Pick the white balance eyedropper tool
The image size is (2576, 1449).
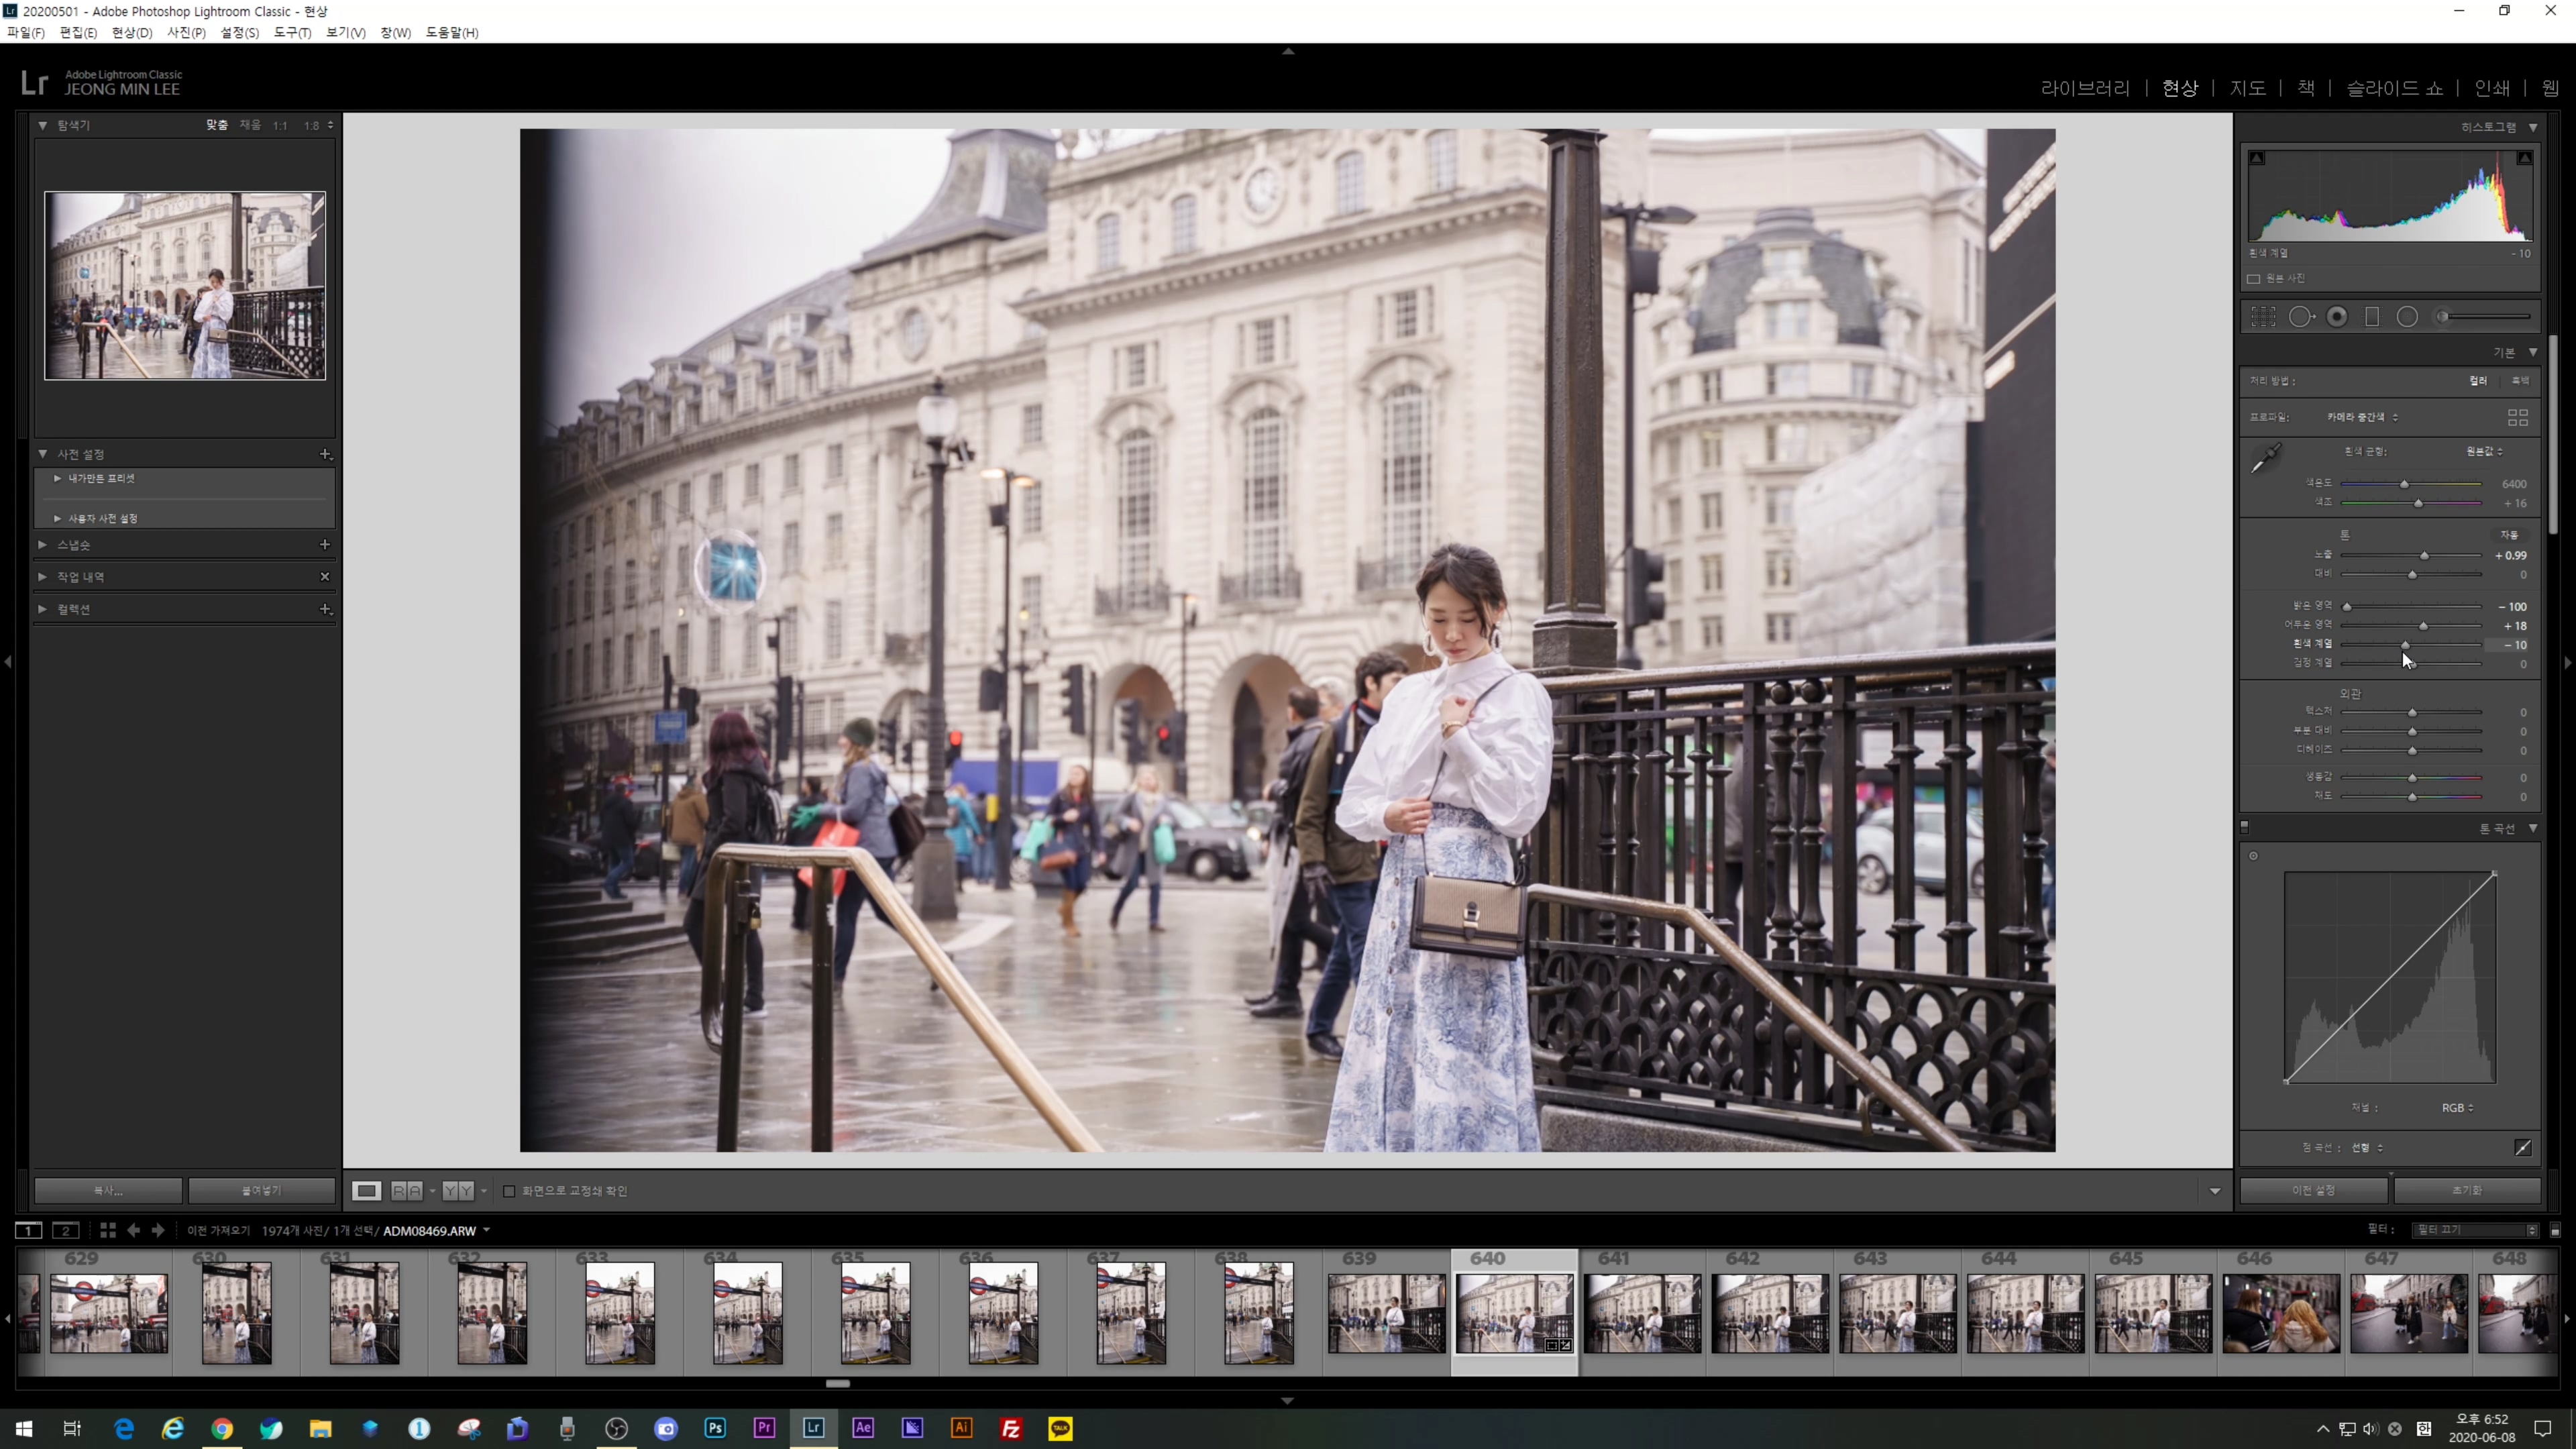point(2265,459)
